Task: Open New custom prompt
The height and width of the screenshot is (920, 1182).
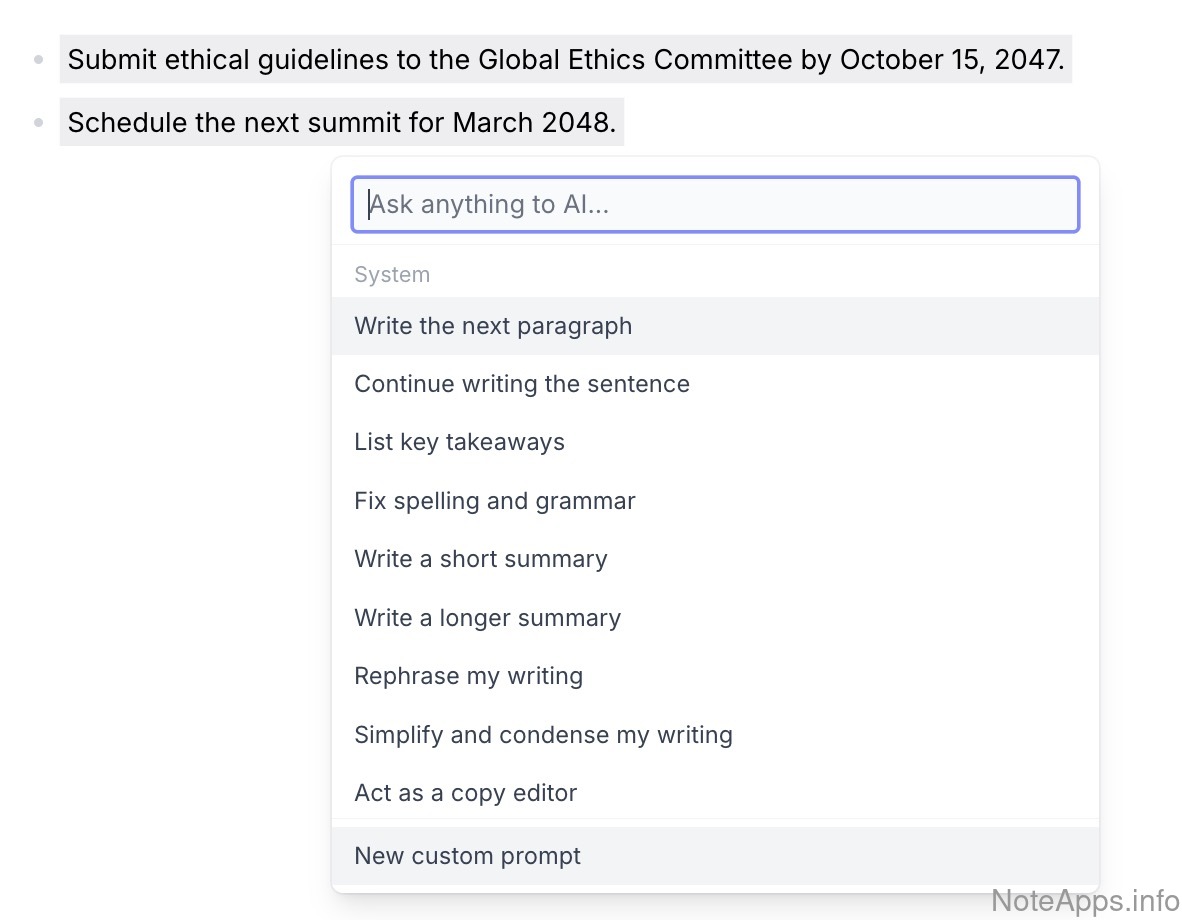Action: 467,856
